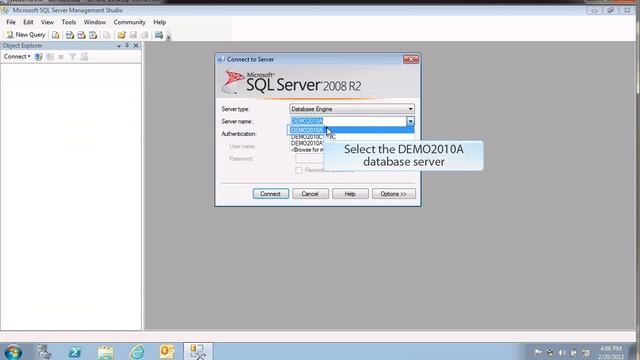This screenshot has height=360, width=640.
Task: Click the Activity Monitor toolbar icon
Action: [159, 35]
